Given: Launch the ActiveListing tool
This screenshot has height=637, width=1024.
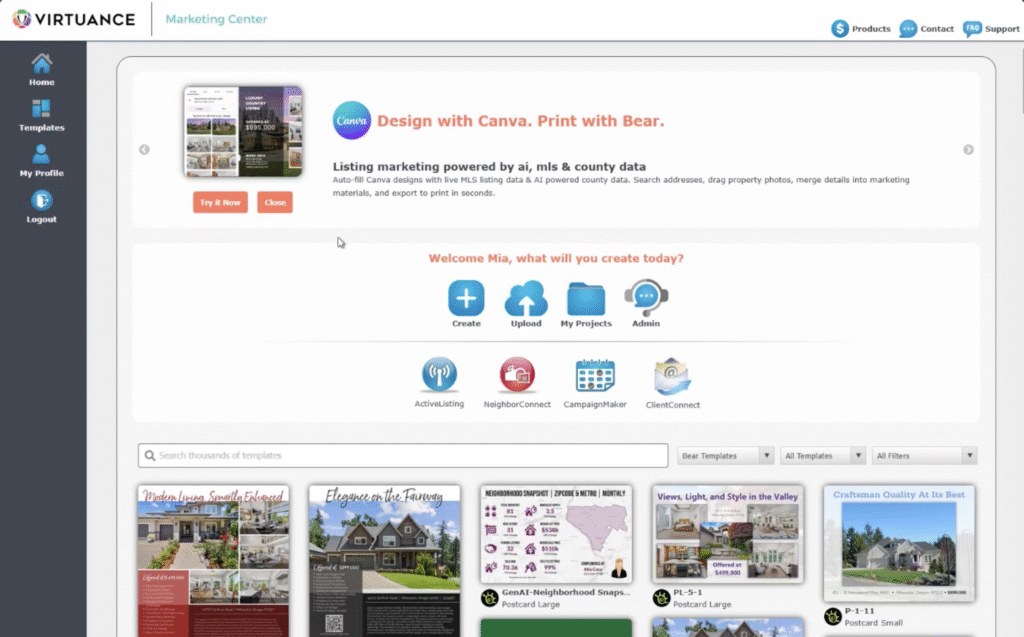Looking at the screenshot, I should (439, 376).
